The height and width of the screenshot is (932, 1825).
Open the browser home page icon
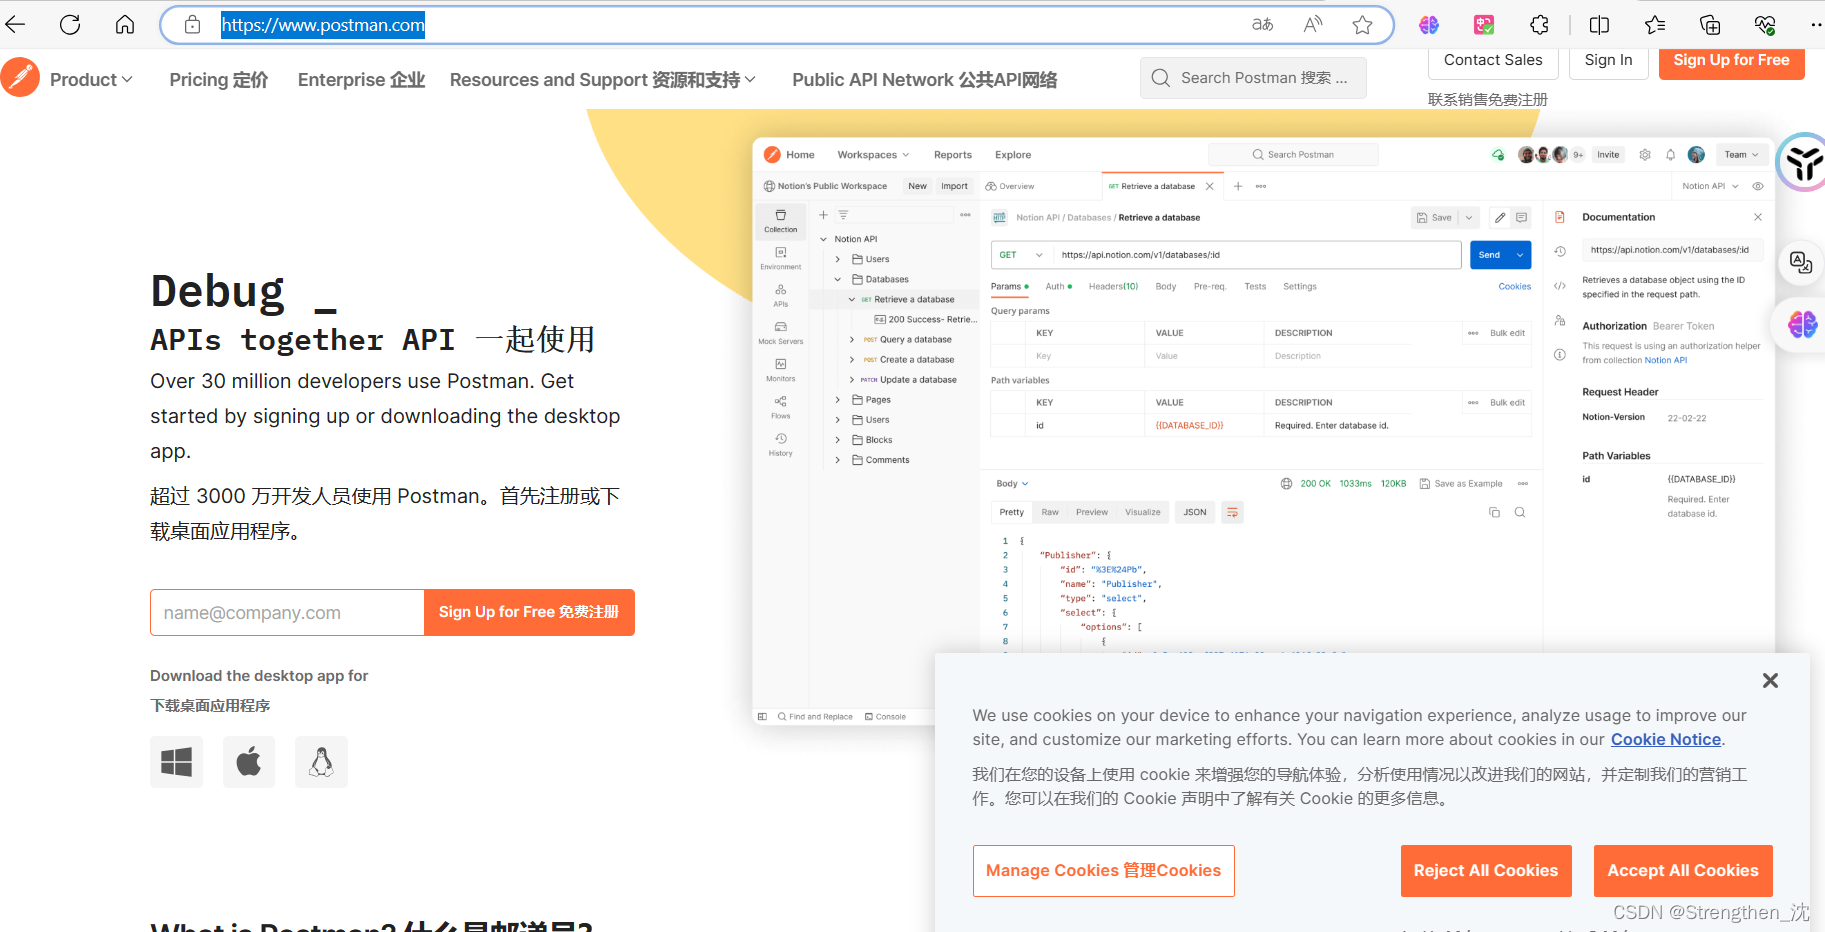pos(125,24)
